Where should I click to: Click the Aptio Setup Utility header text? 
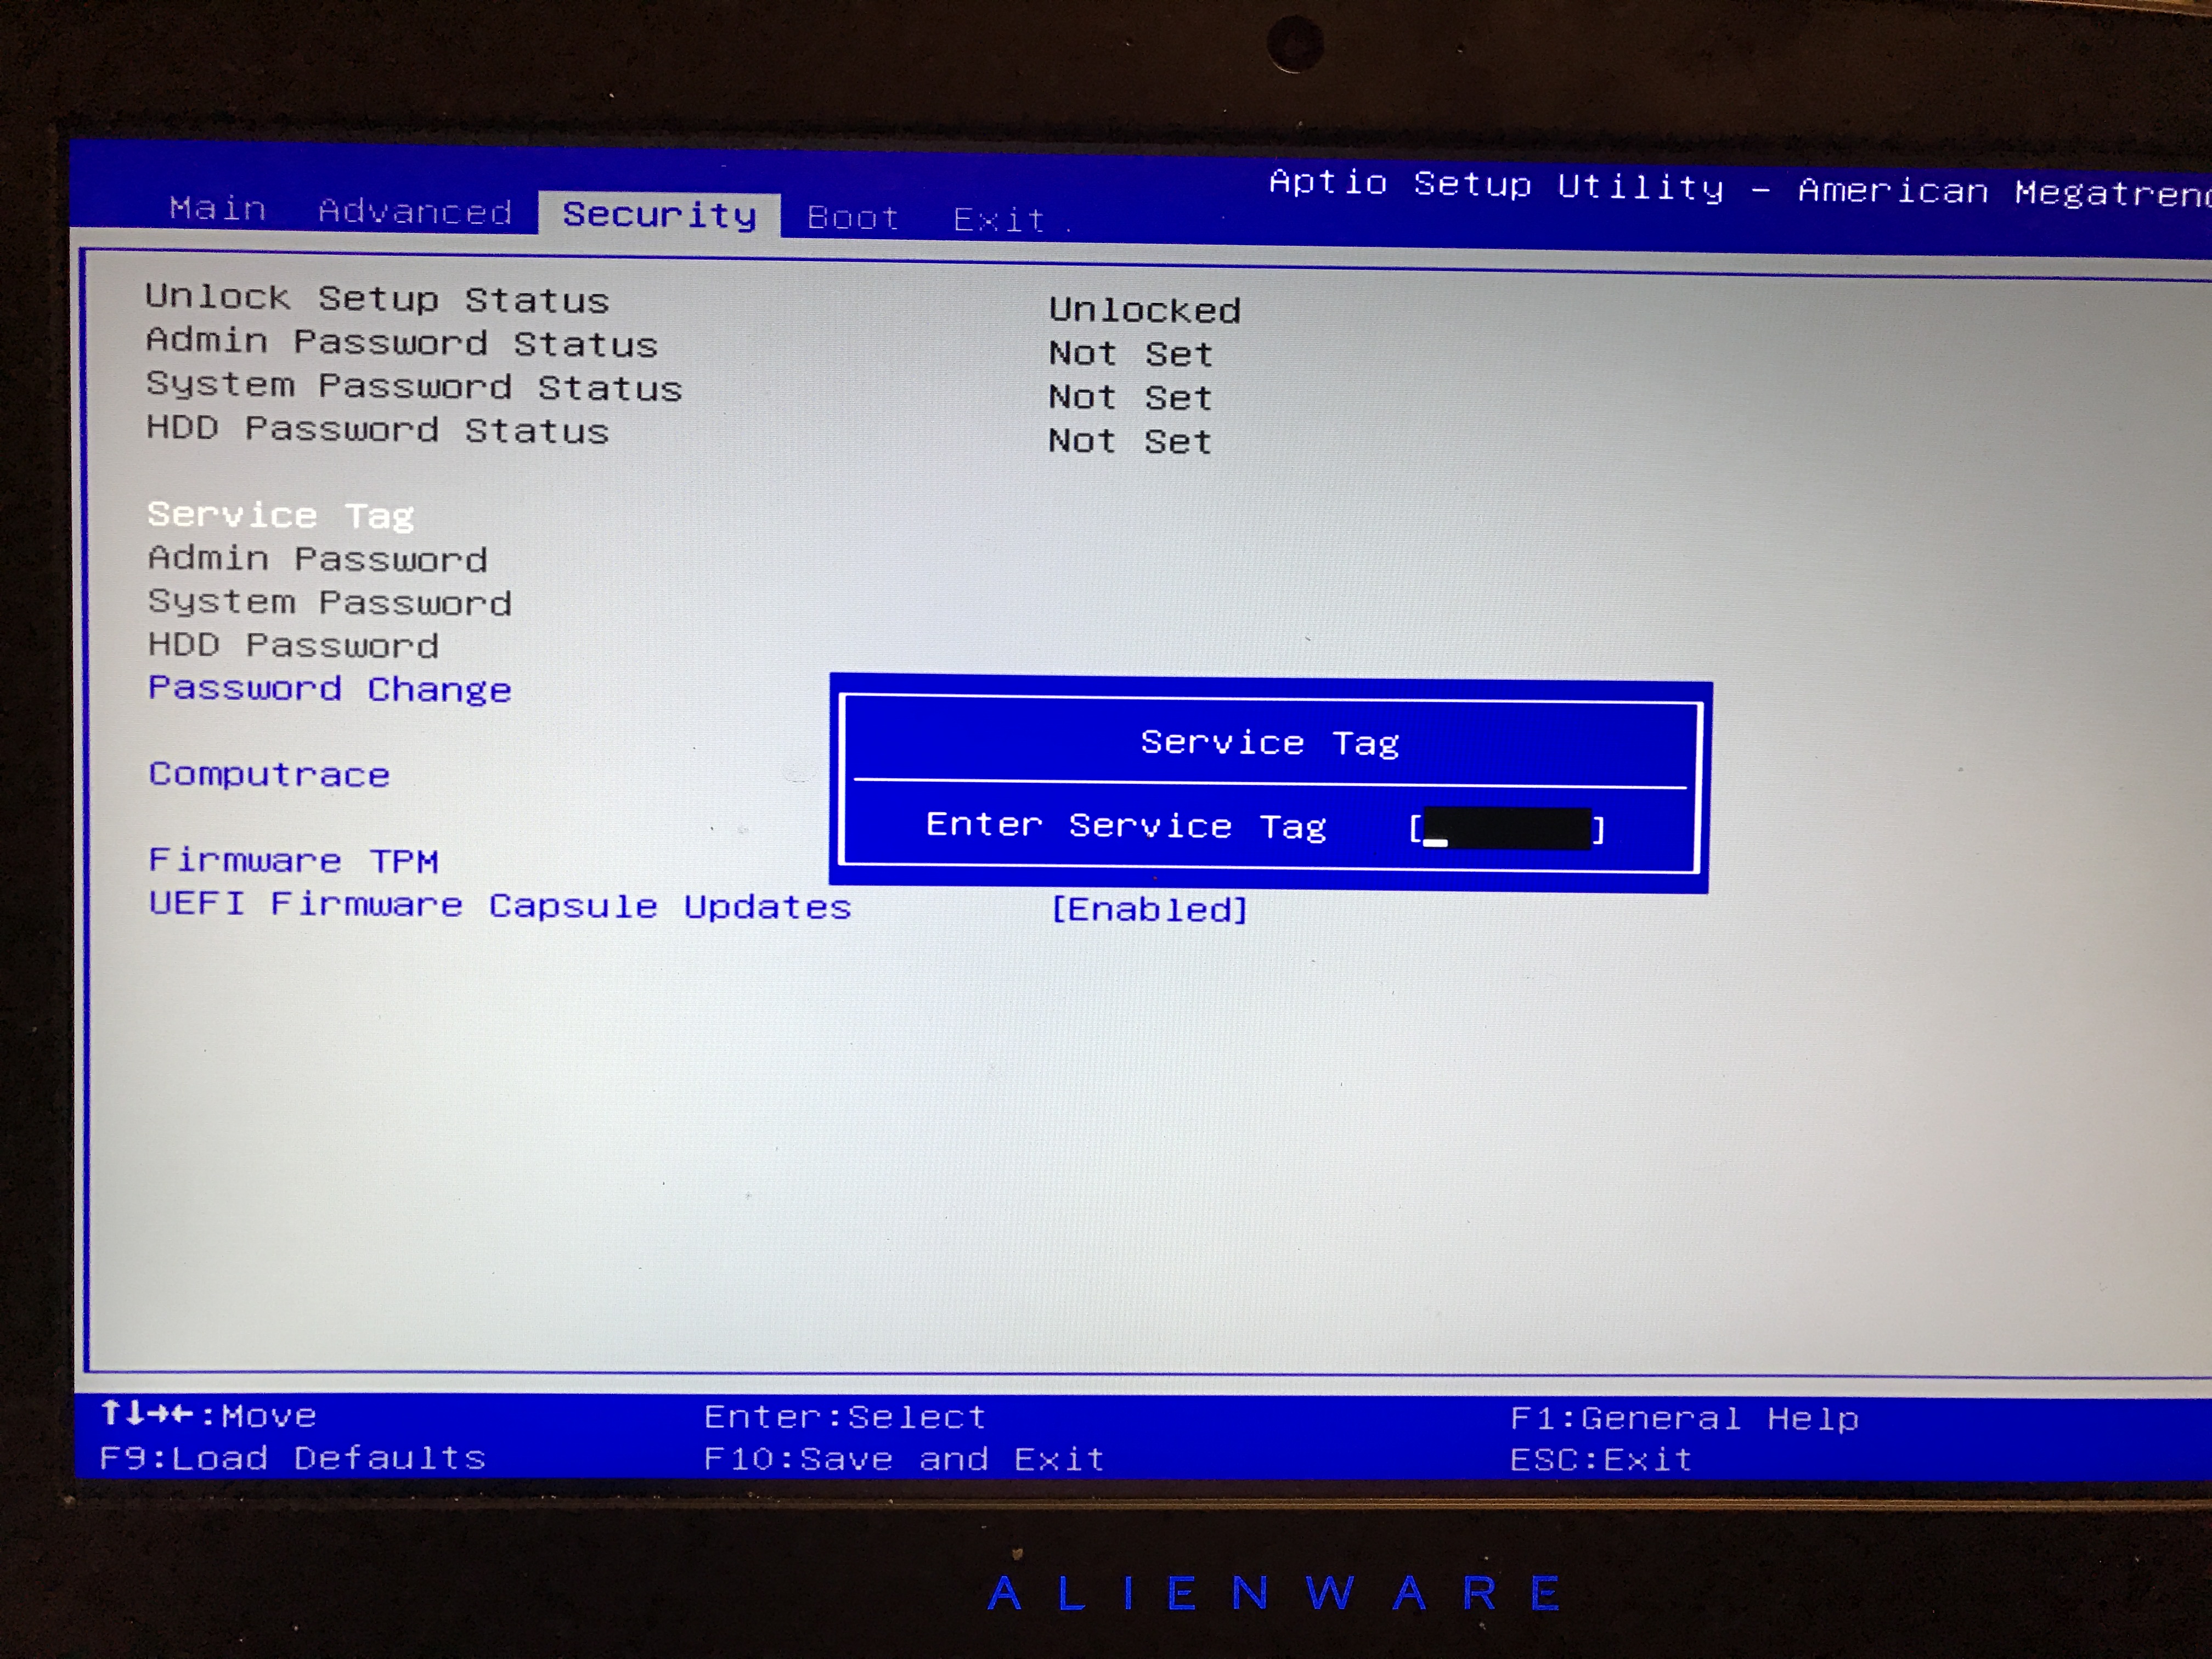click(x=1740, y=187)
